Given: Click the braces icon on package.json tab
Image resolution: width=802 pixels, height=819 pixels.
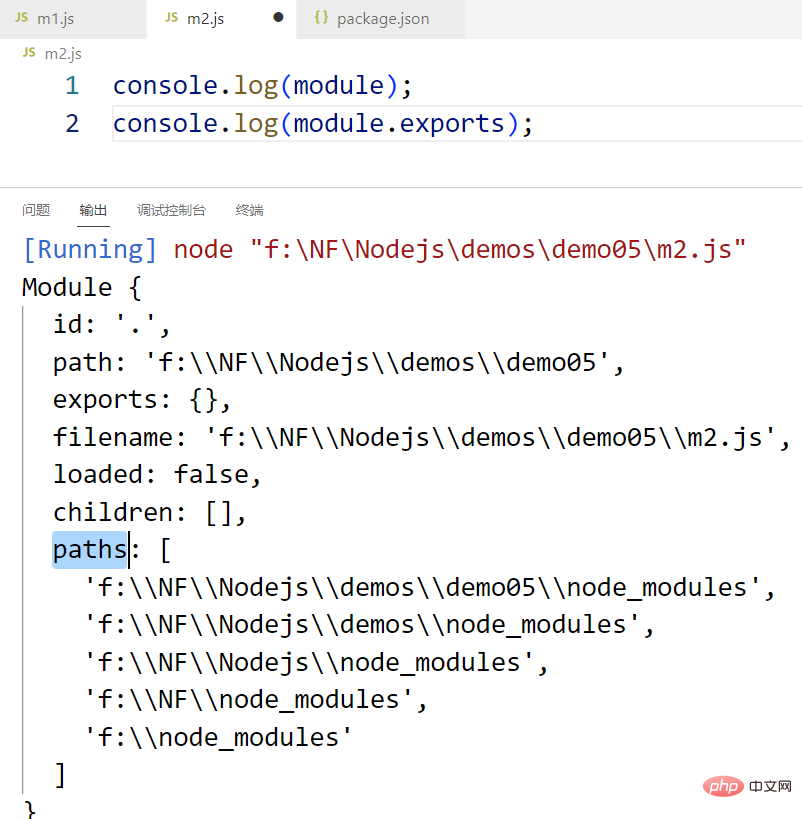Looking at the screenshot, I should point(321,18).
